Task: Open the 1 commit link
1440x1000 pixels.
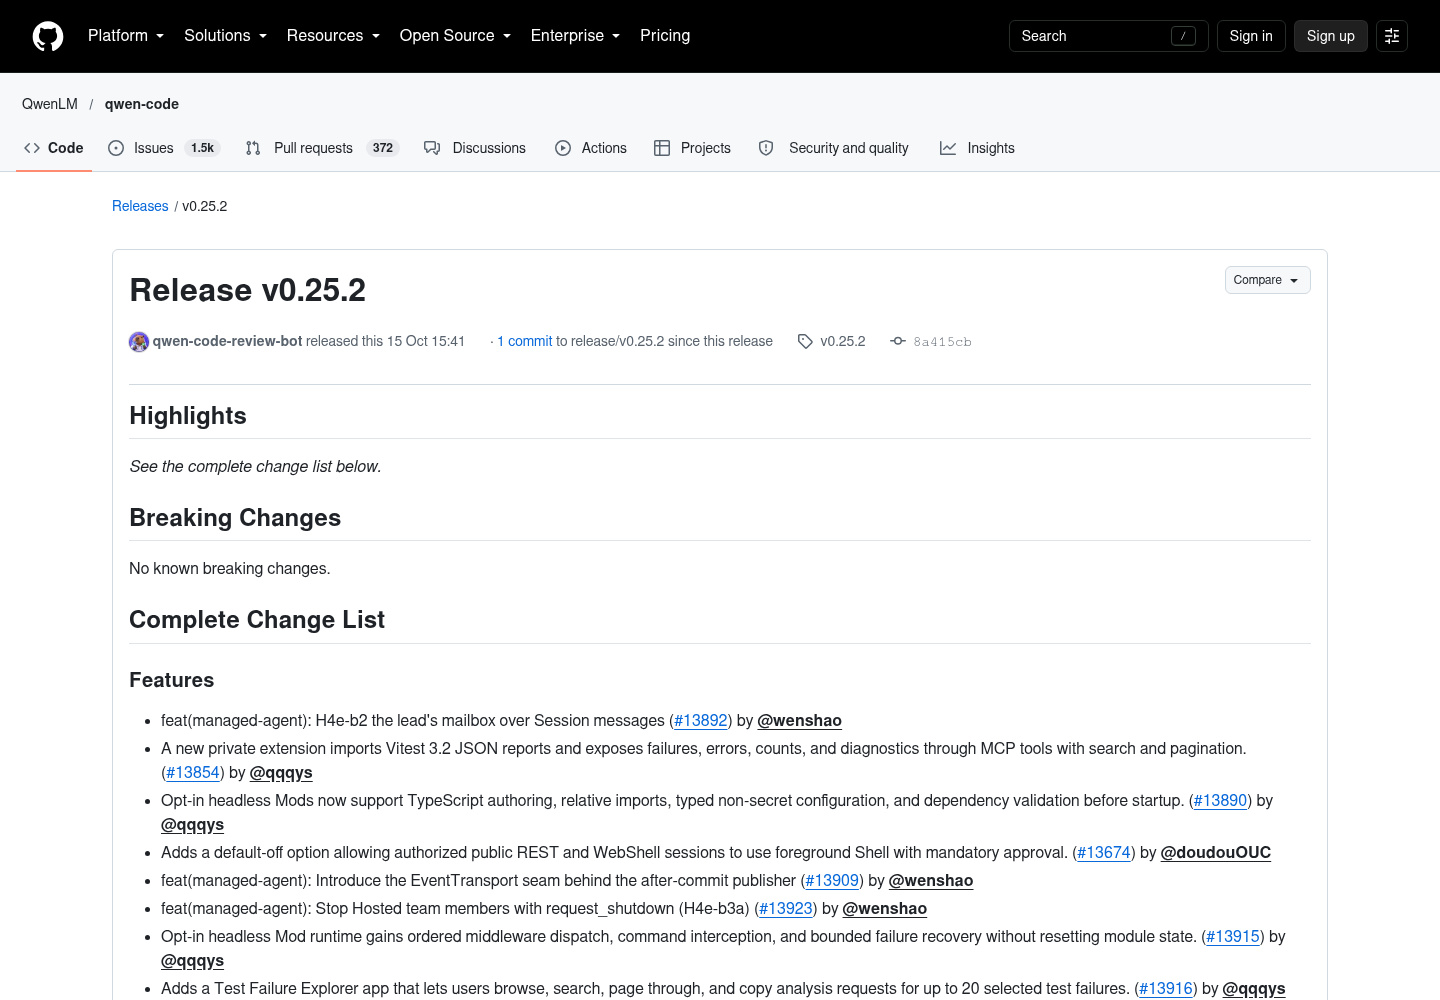Action: coord(525,341)
